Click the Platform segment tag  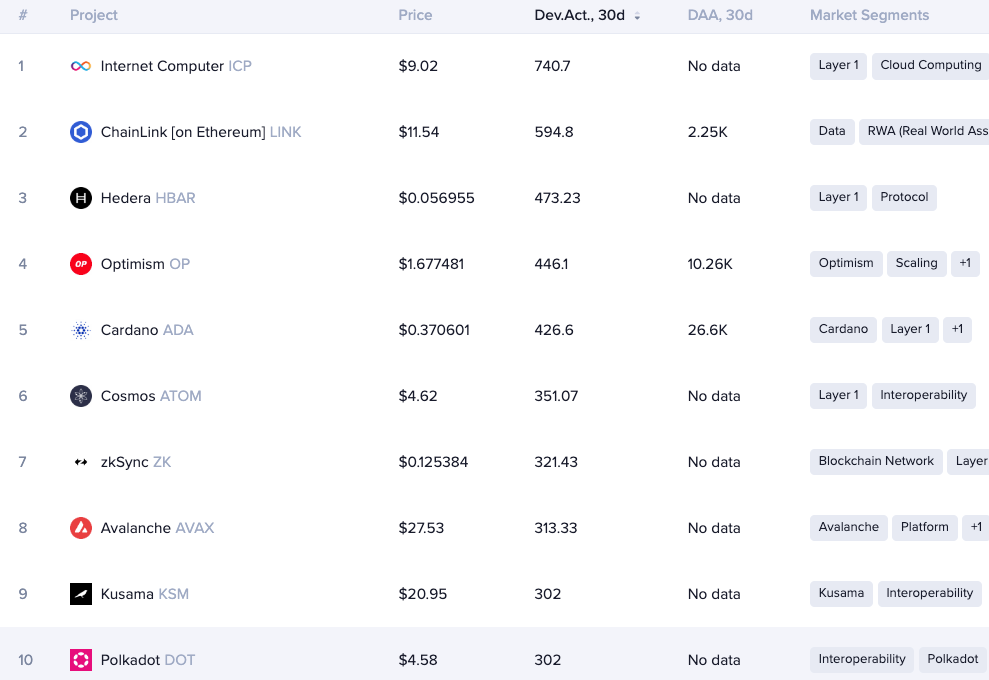[x=925, y=527]
